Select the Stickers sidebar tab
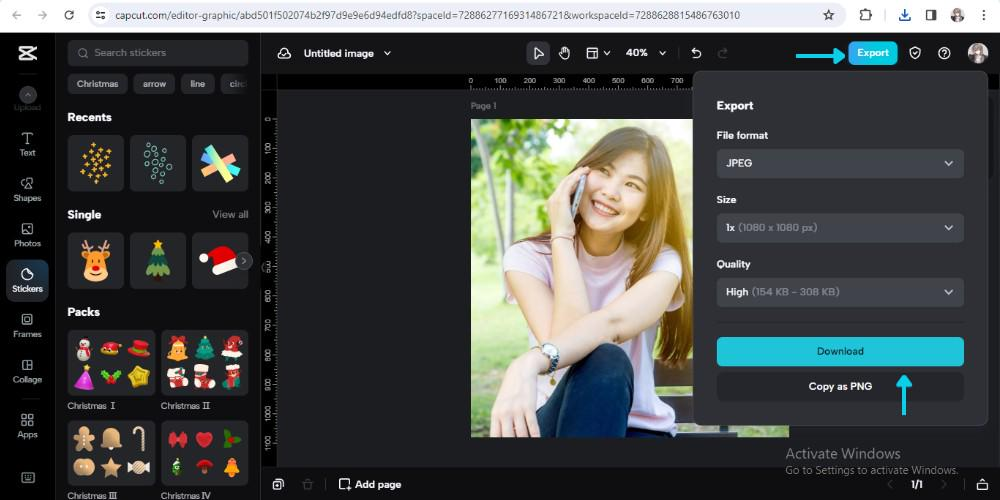This screenshot has height=500, width=1000. (x=27, y=281)
